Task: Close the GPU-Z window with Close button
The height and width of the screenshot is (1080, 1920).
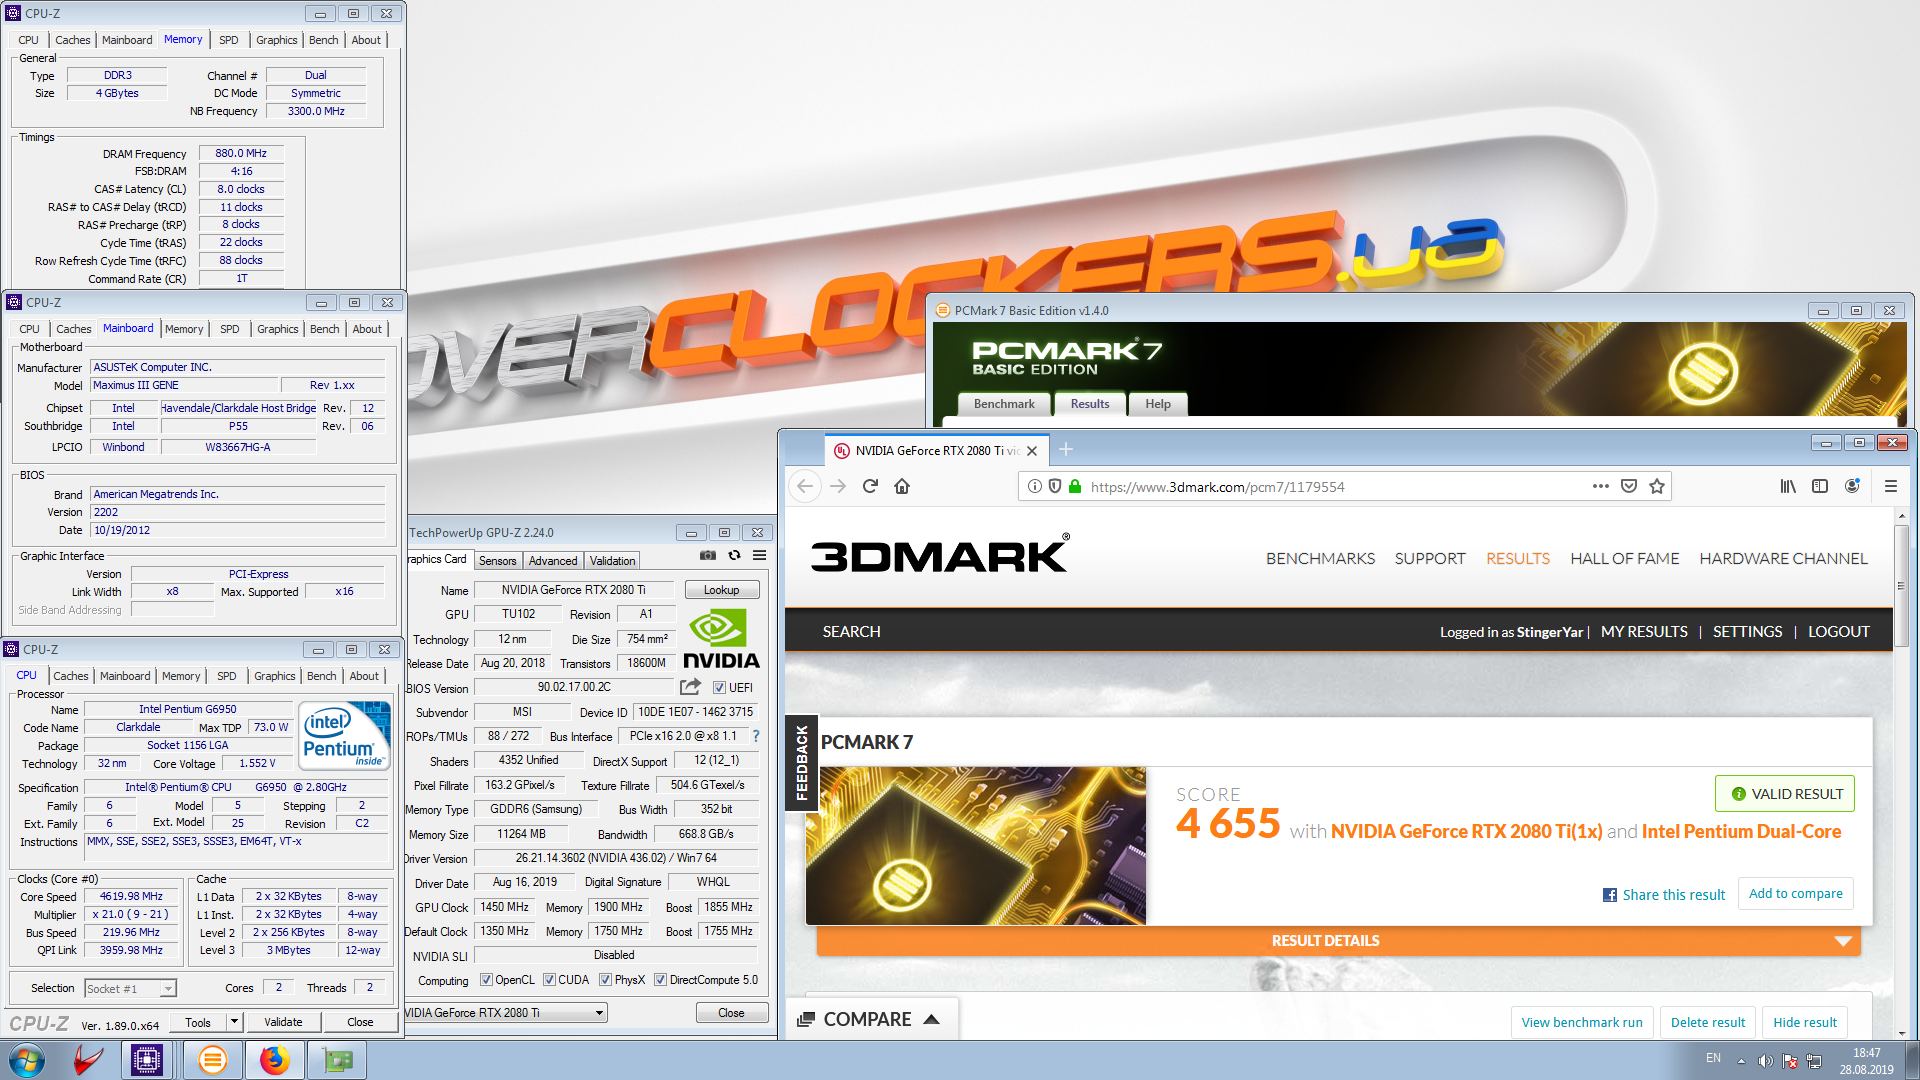Action: coord(731,1013)
